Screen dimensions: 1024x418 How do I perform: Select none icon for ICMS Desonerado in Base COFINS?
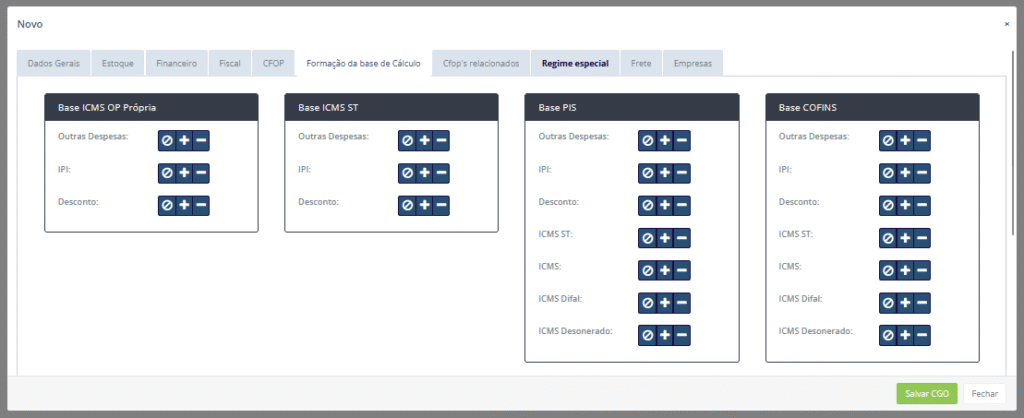click(888, 334)
